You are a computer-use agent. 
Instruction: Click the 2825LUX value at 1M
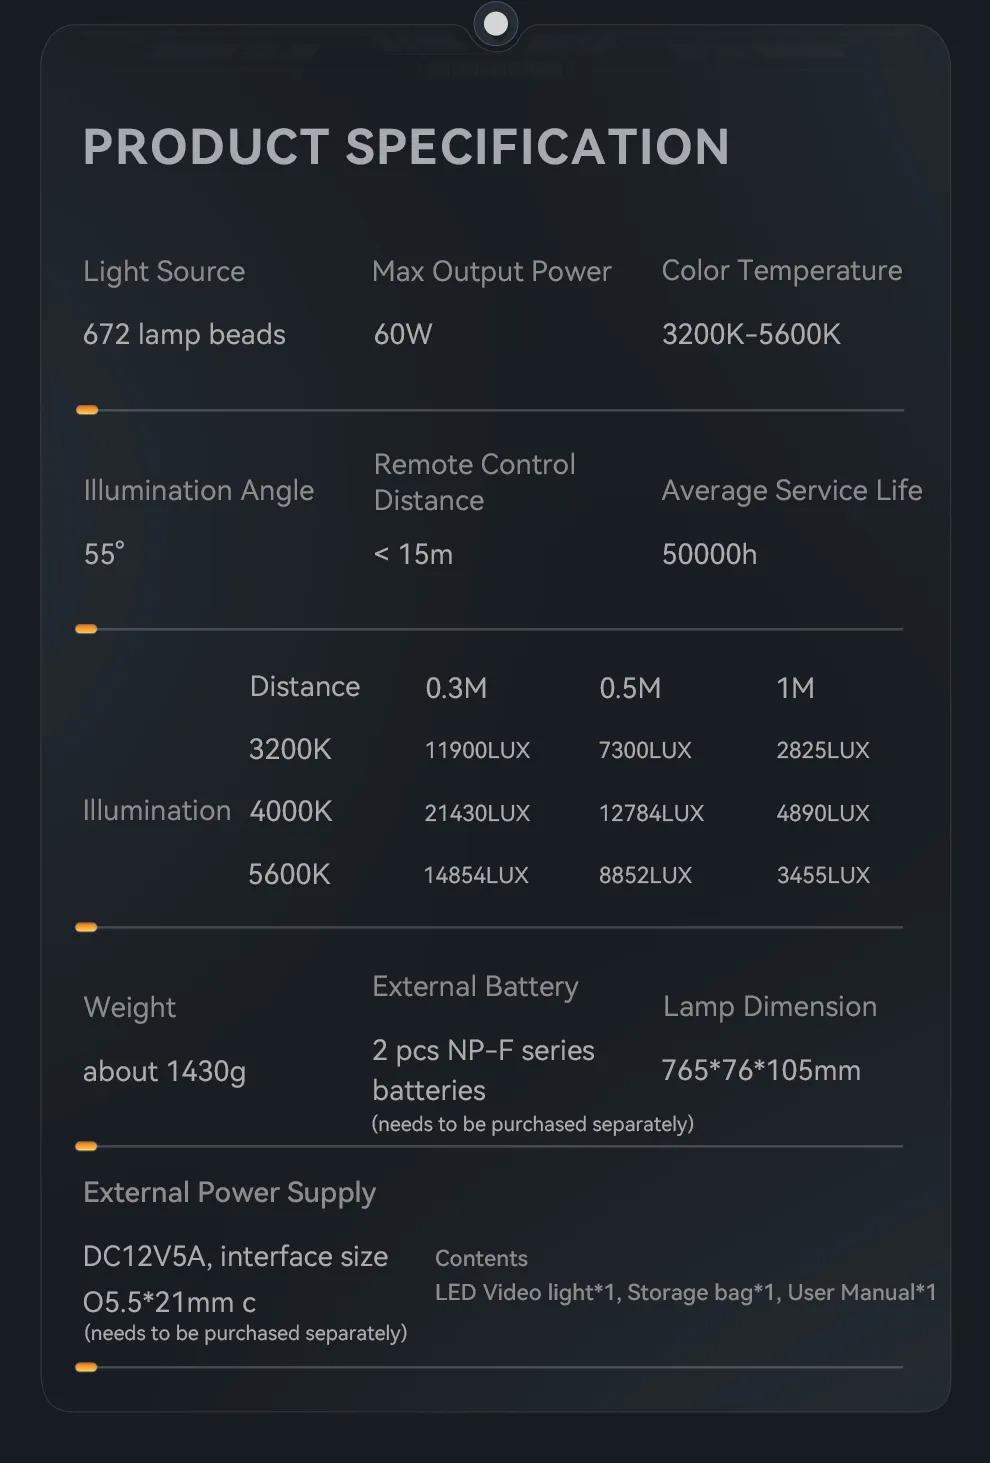(x=823, y=750)
